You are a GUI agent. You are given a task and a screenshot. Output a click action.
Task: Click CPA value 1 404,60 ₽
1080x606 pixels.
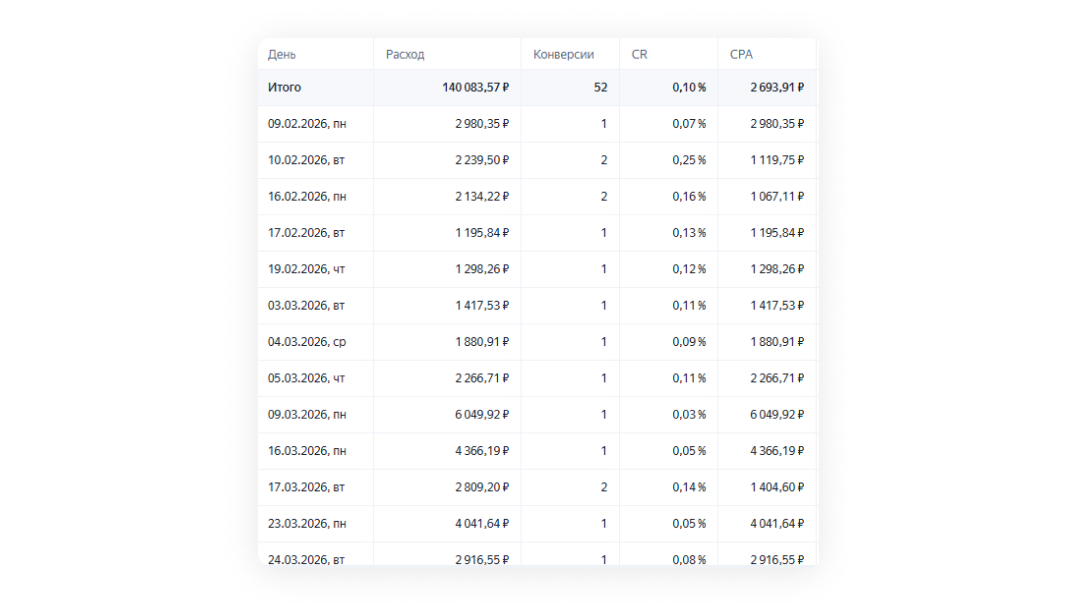click(x=777, y=488)
